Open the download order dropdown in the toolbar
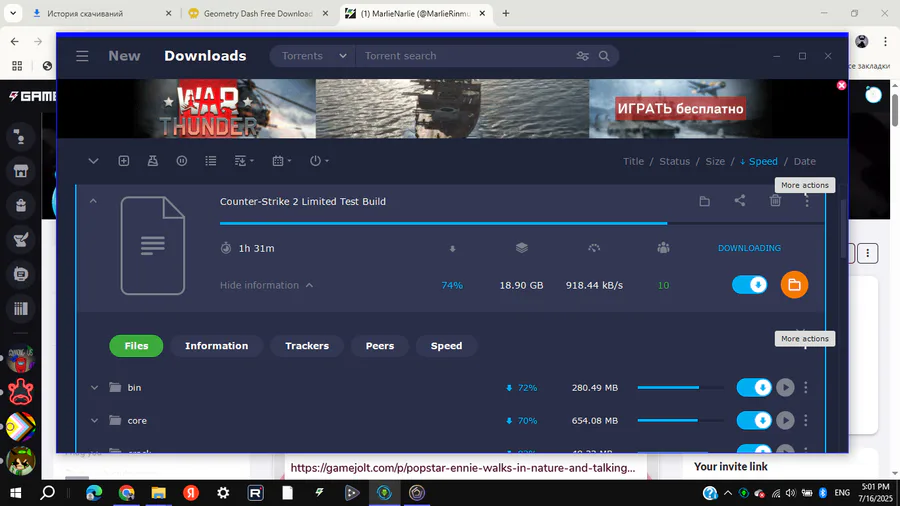Screen dimensions: 900x506 click(x=244, y=161)
